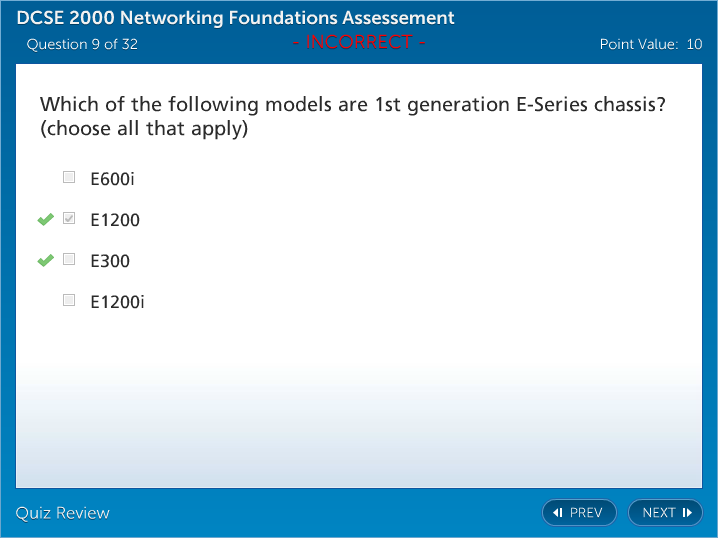718x538 pixels.
Task: Click the green checkmark beside E1200
Action: pos(45,220)
